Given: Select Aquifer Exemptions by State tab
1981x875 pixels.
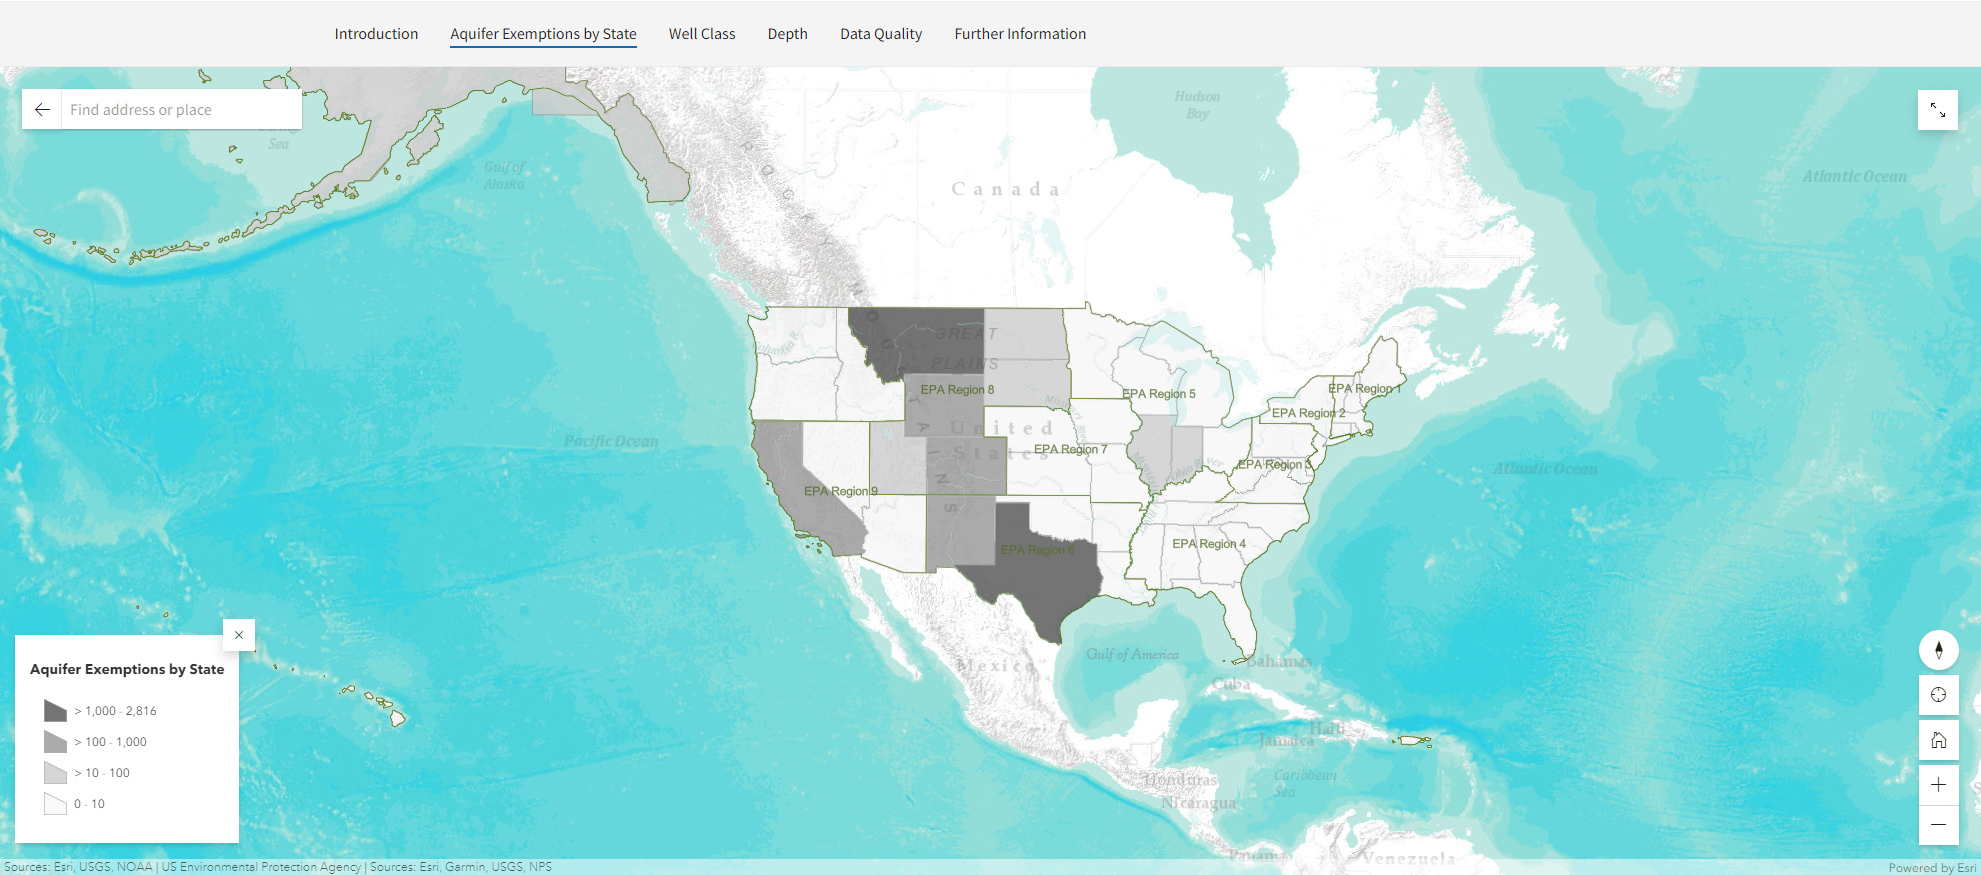Looking at the screenshot, I should pos(543,34).
